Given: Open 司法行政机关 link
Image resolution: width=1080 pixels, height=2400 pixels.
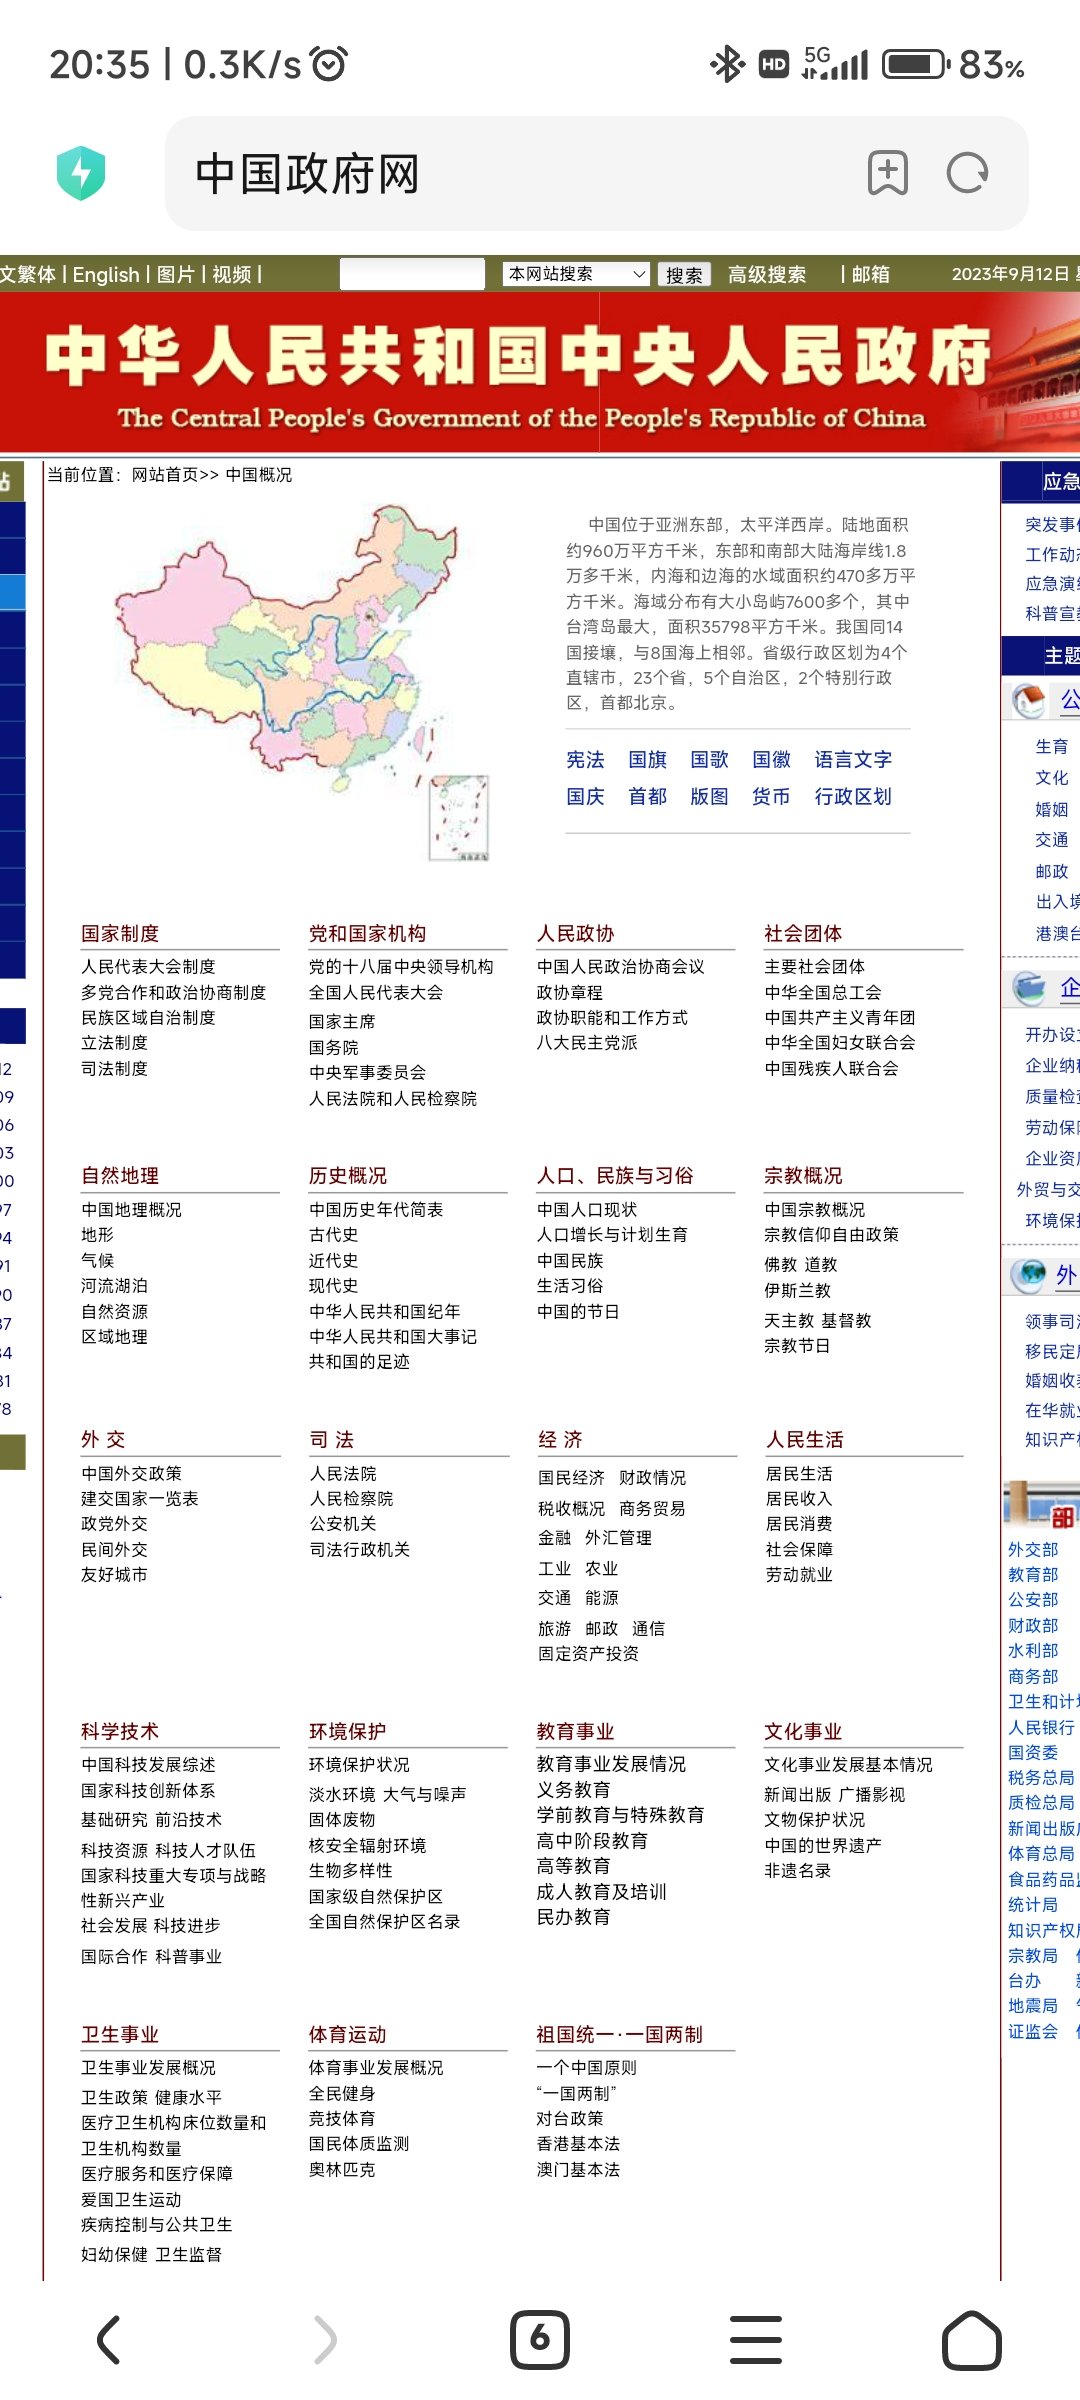Looking at the screenshot, I should [x=359, y=1550].
